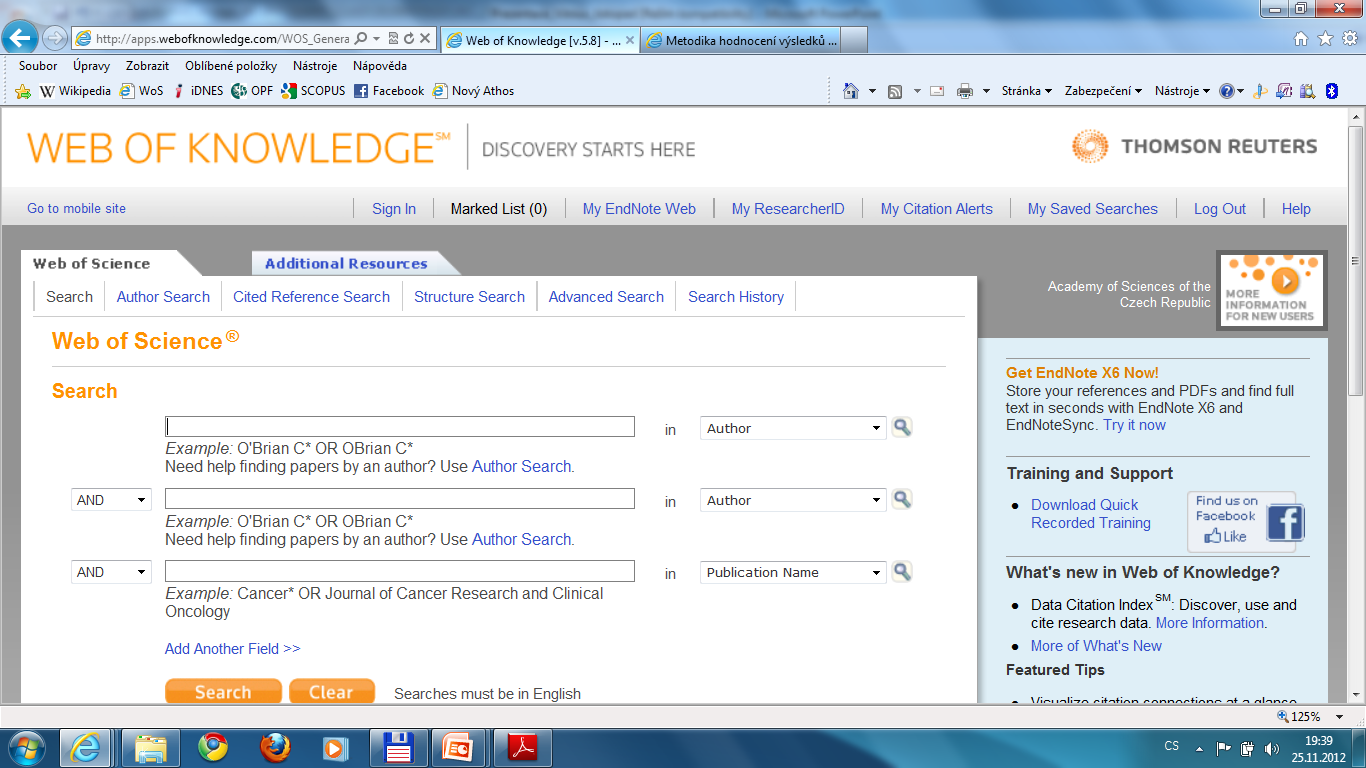Click the Facebook logo in Find us on Facebook
1366x768 pixels.
pos(1285,523)
